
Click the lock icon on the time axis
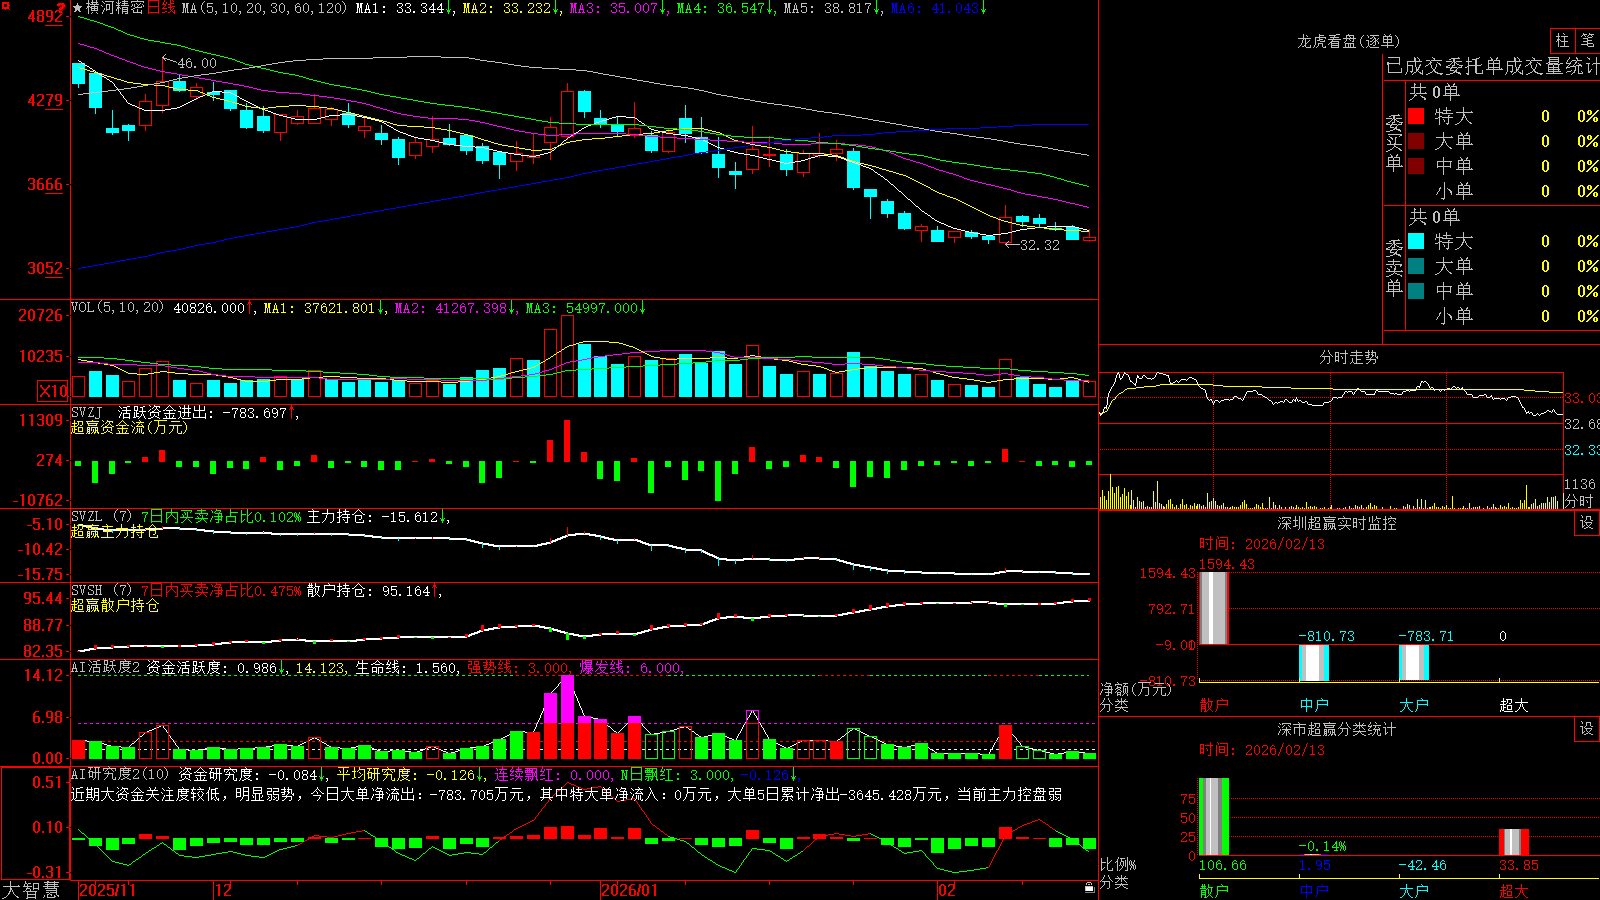1089,888
